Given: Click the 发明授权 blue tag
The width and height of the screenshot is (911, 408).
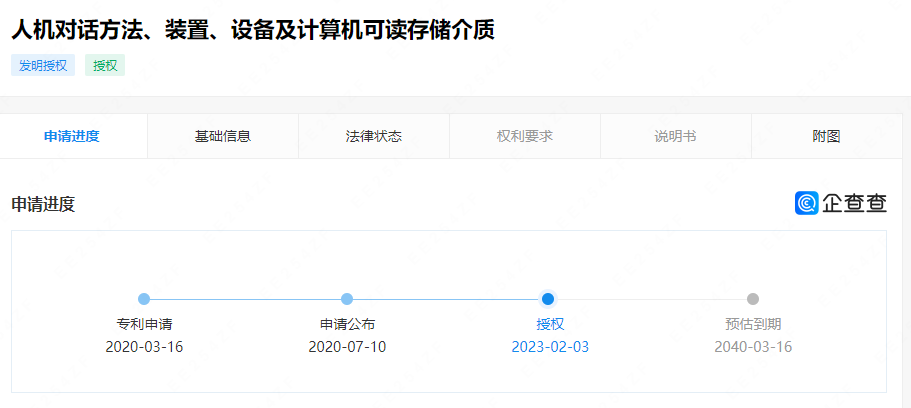Looking at the screenshot, I should pos(43,66).
